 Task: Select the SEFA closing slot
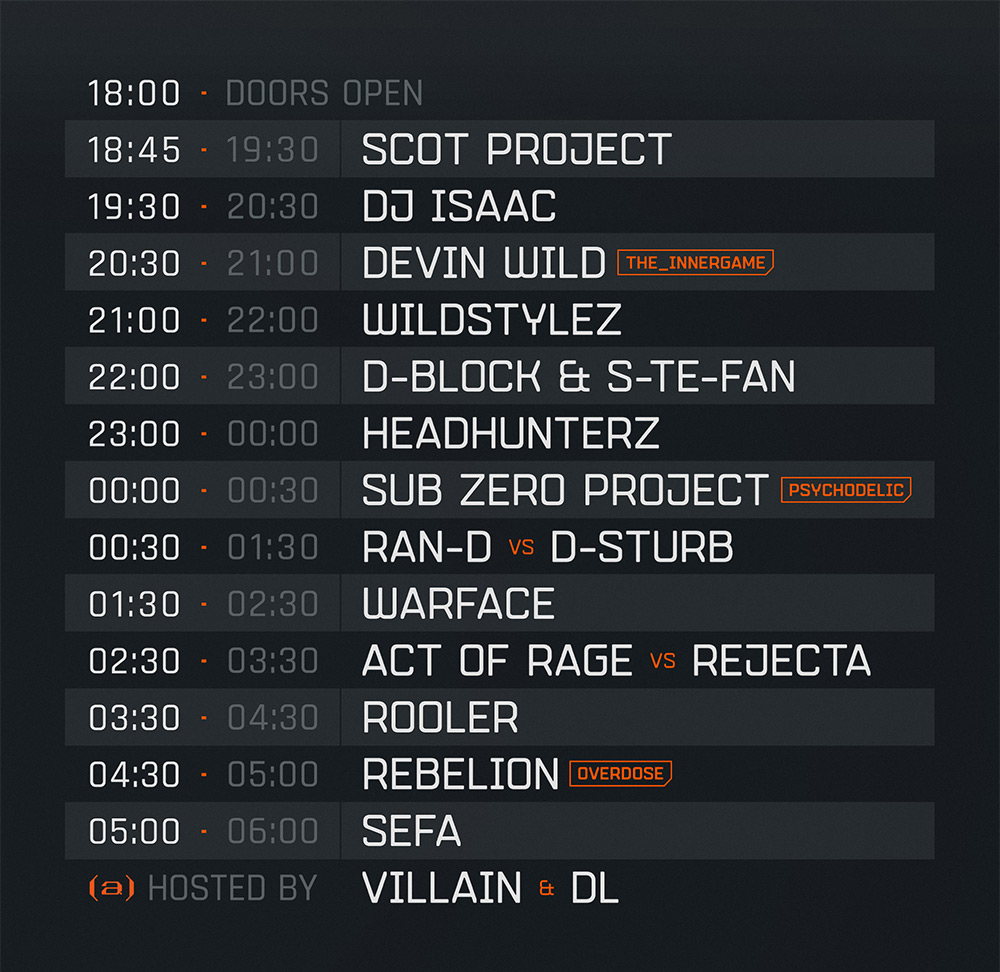499,830
